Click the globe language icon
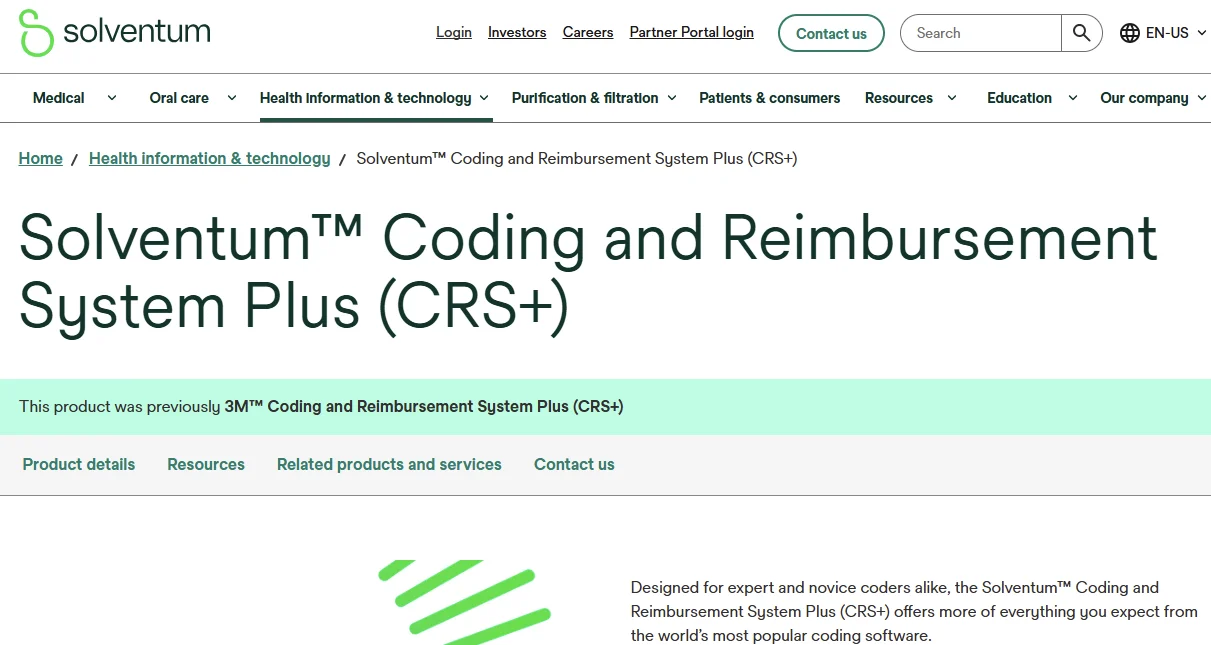This screenshot has height=645, width=1211. [1130, 33]
